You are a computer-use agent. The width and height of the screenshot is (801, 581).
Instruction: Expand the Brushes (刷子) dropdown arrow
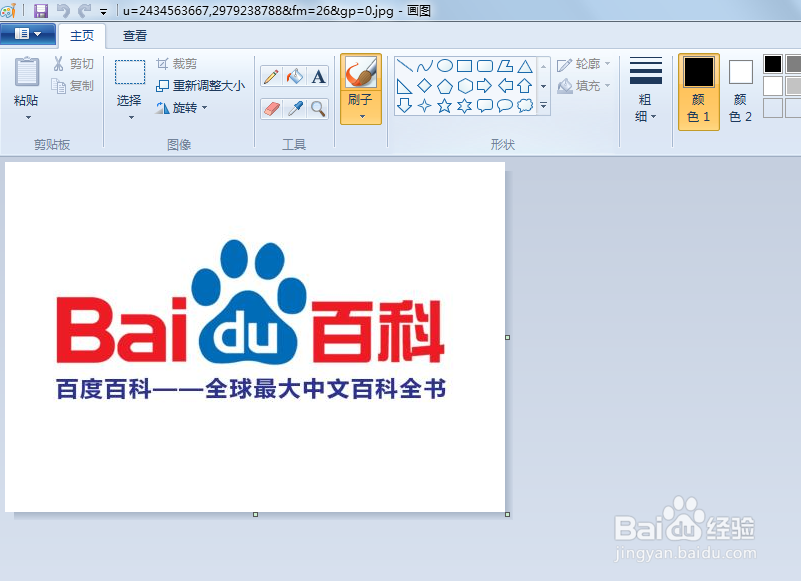362,117
